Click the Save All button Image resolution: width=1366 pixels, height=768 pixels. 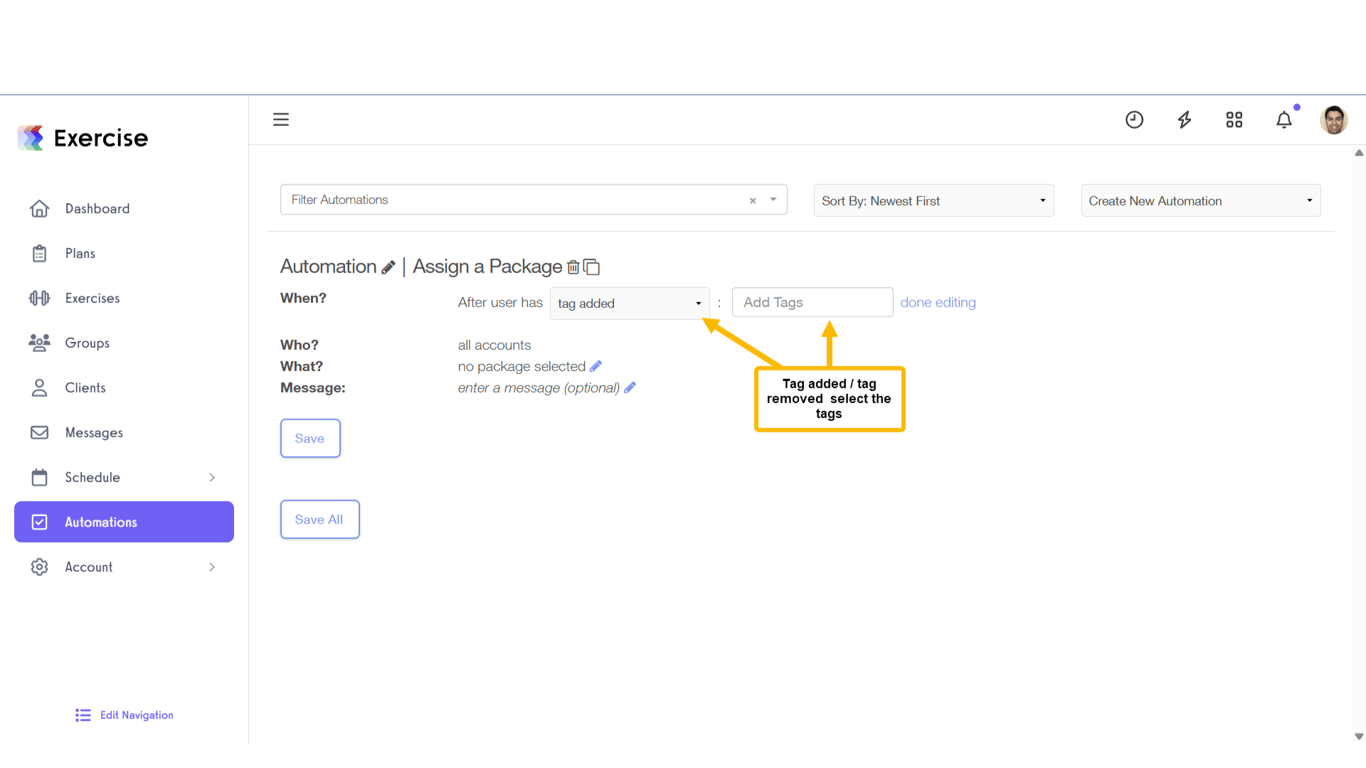coord(319,519)
